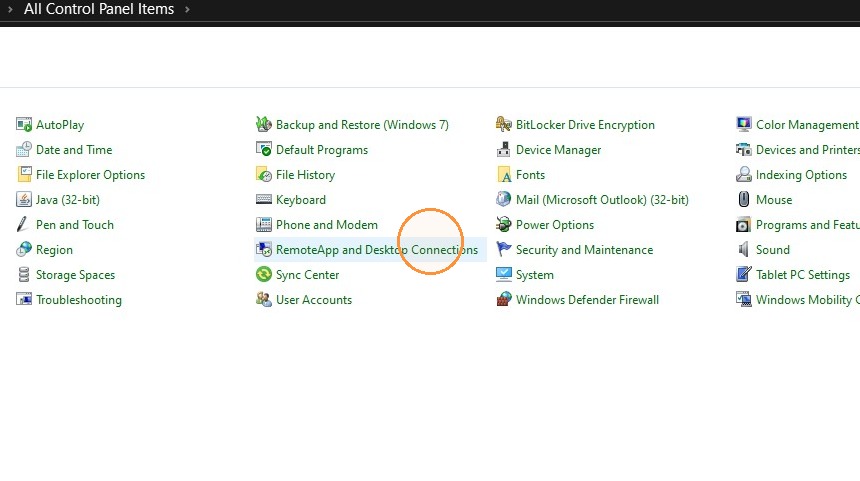Click the Sync Center green icon
The image size is (860, 481).
(x=264, y=274)
